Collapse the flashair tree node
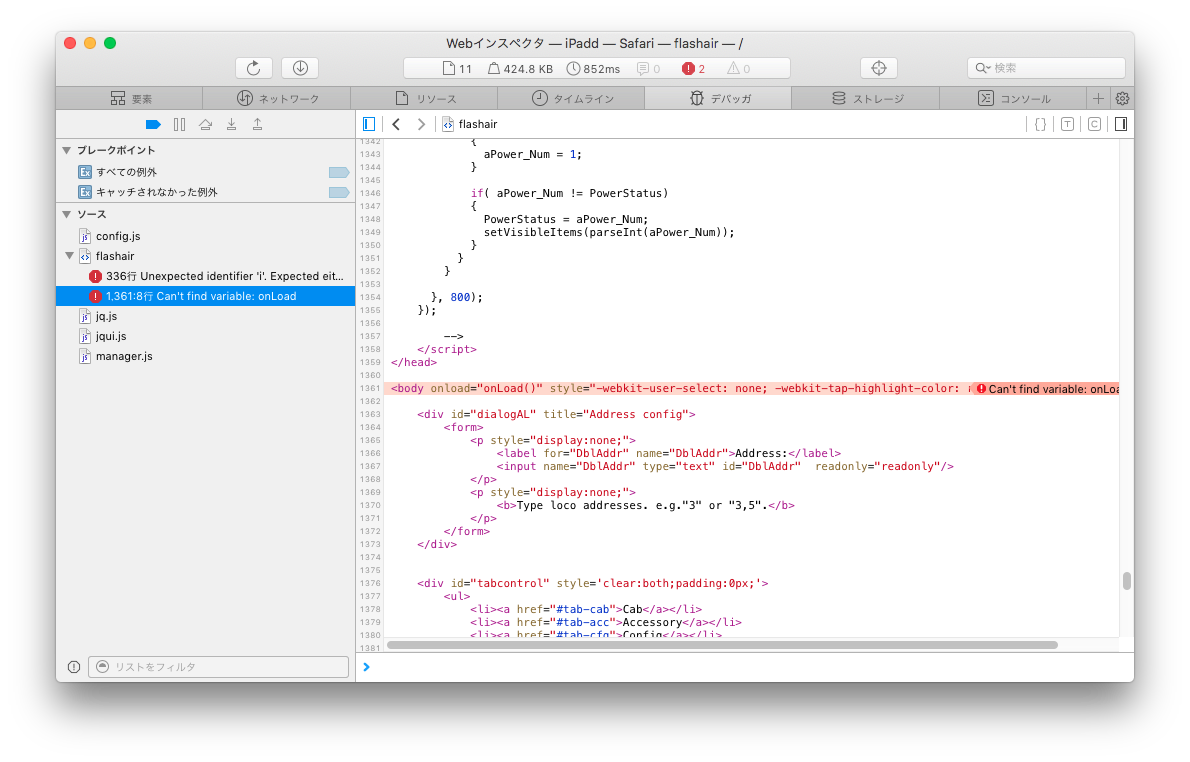The height and width of the screenshot is (762, 1190). (x=69, y=257)
